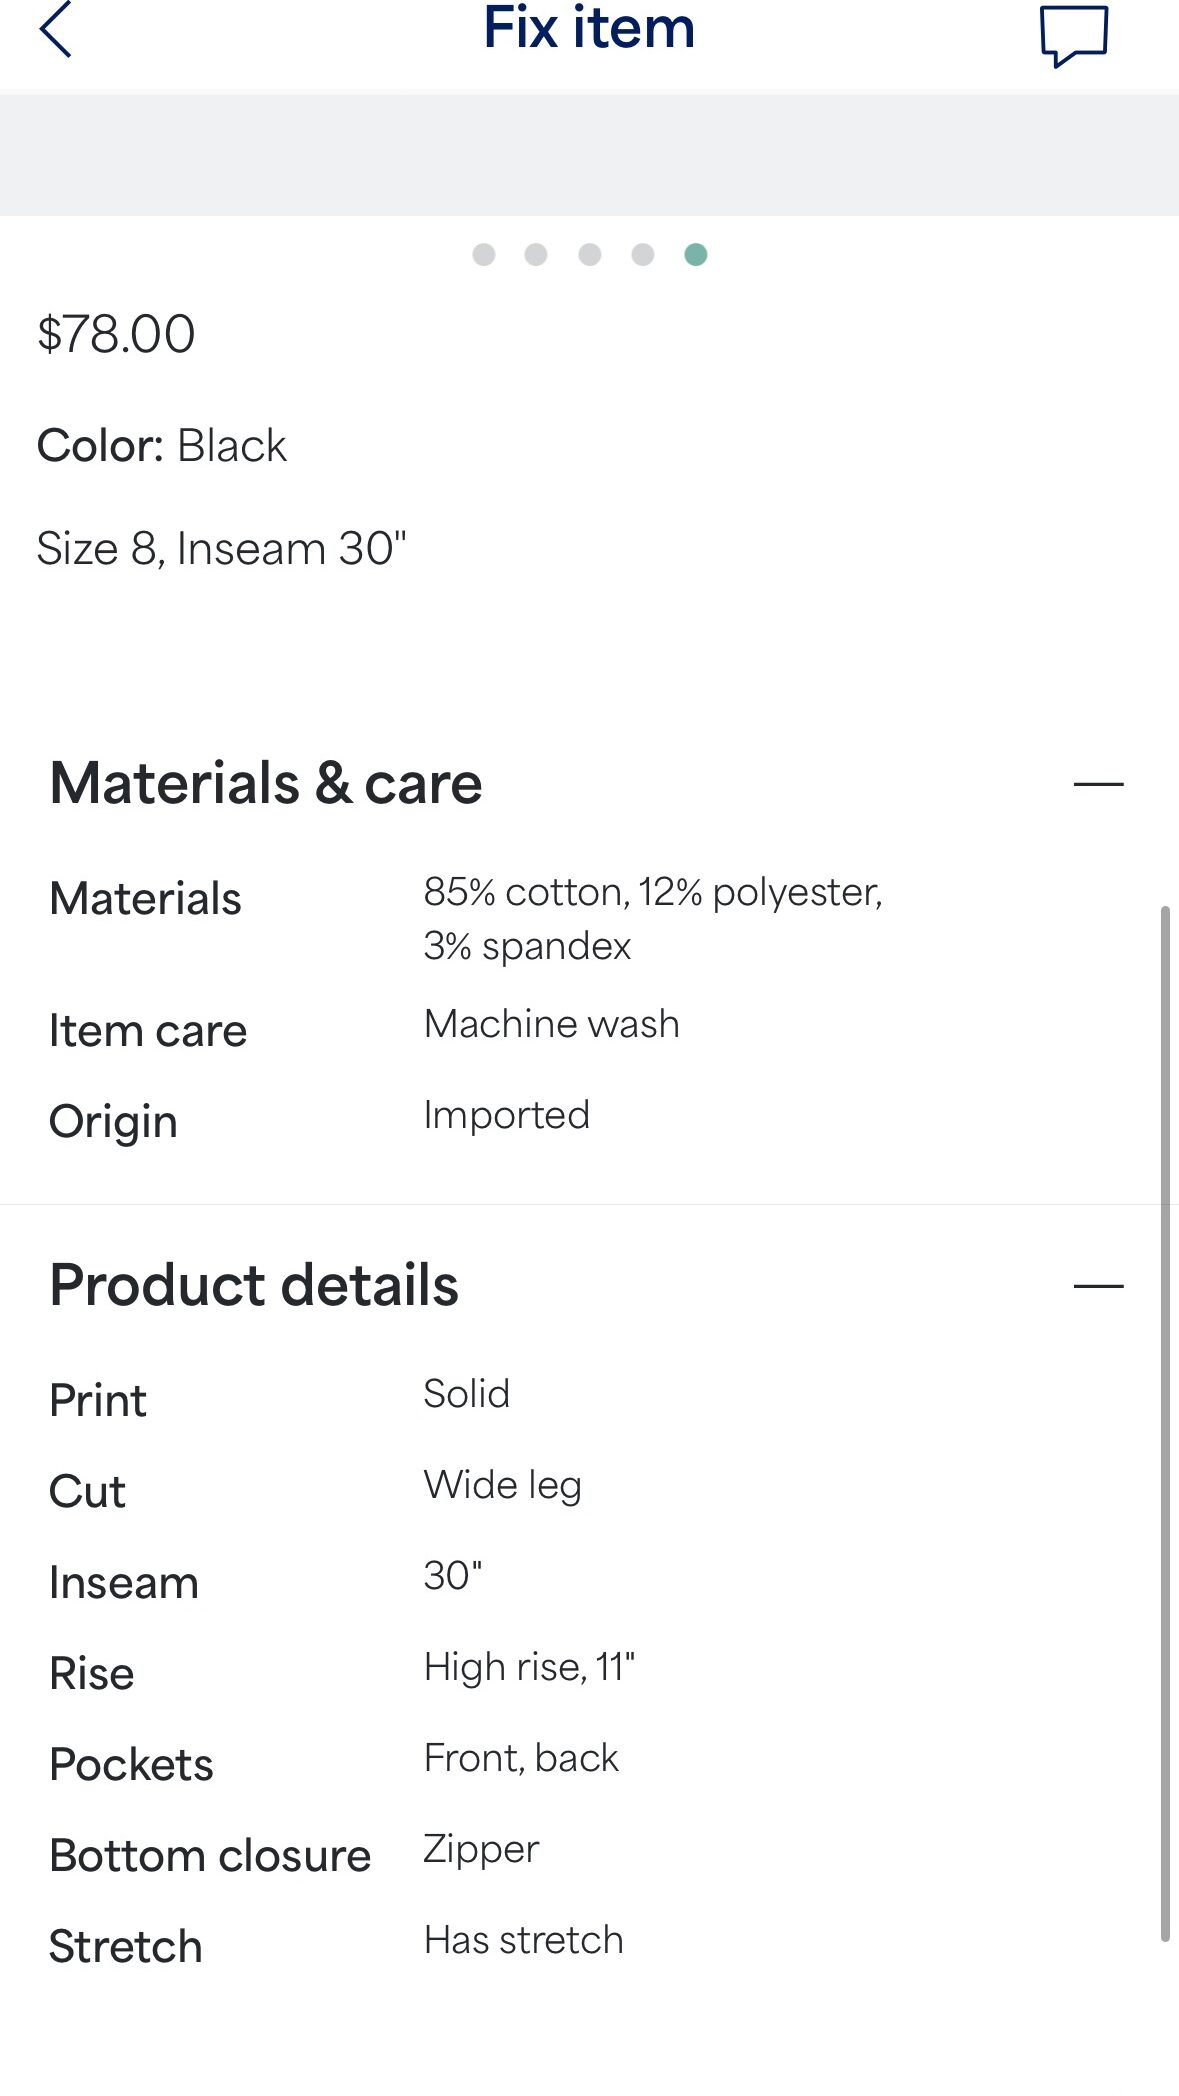The width and height of the screenshot is (1179, 2096).
Task: Tap the Size 8, Inseam 30" text
Action: pyautogui.click(x=222, y=549)
